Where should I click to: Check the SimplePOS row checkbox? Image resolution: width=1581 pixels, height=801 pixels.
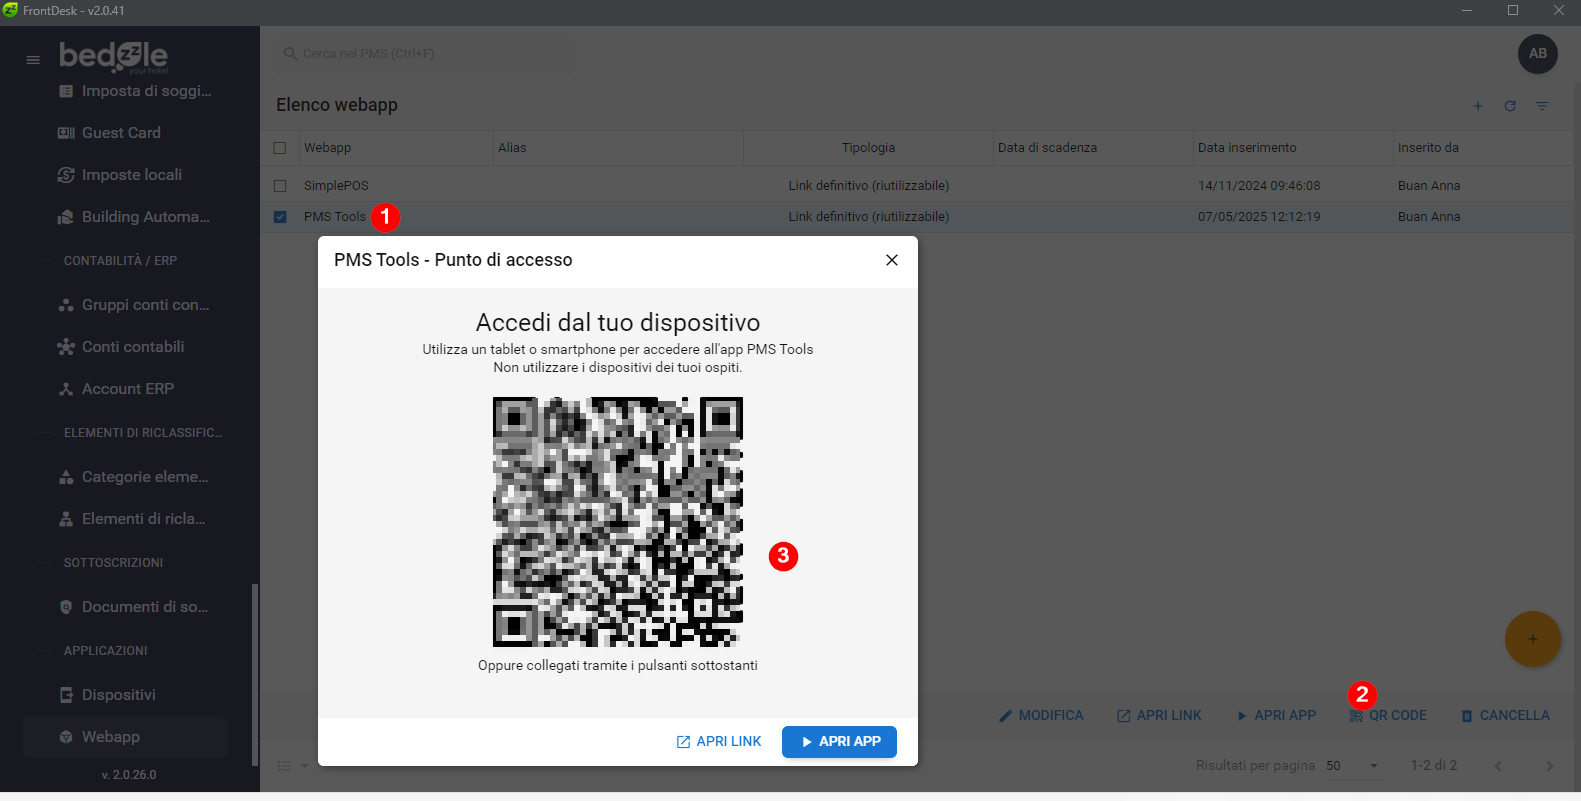pos(280,186)
